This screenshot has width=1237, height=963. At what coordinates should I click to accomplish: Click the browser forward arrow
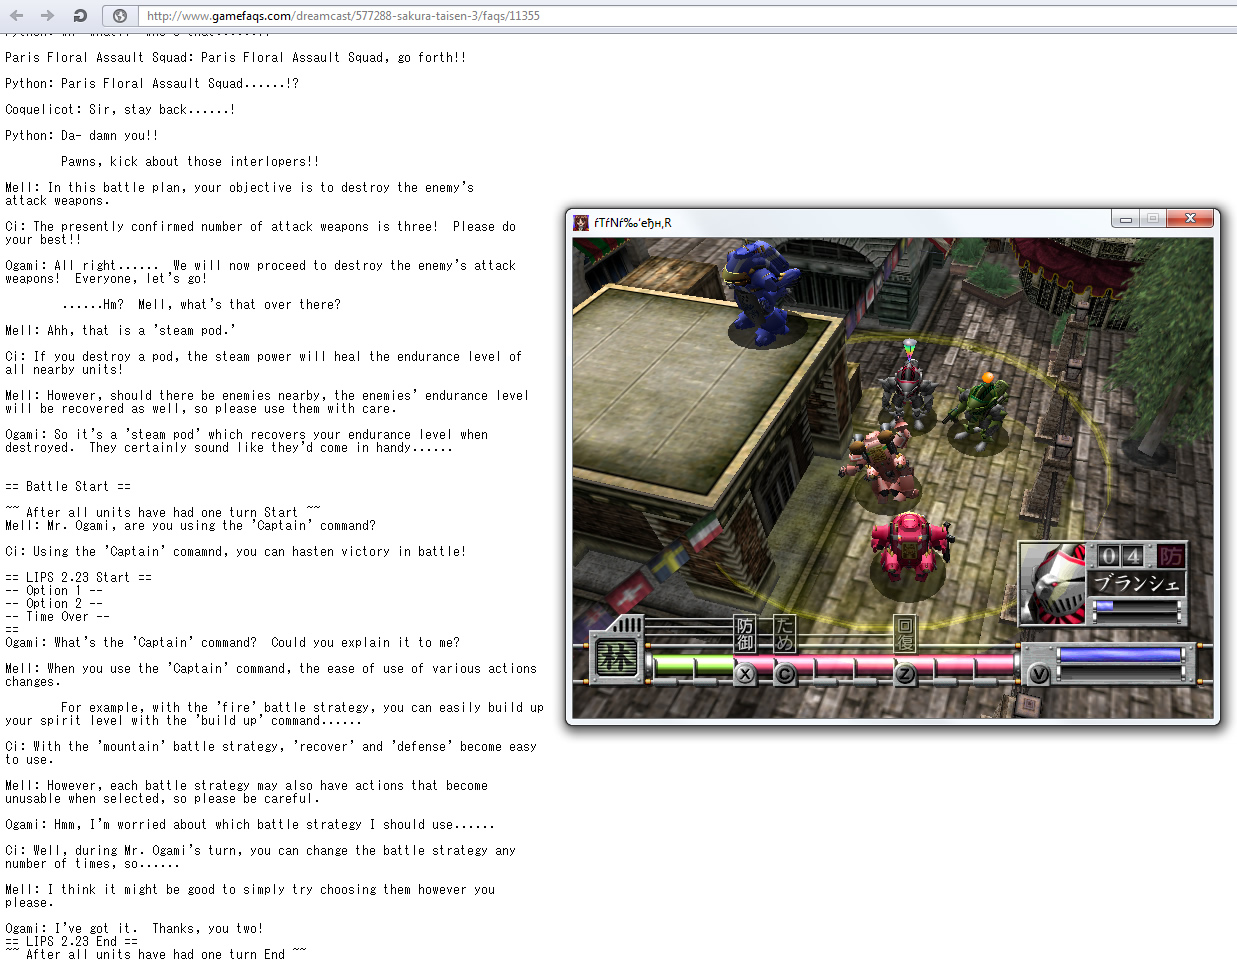click(x=47, y=15)
